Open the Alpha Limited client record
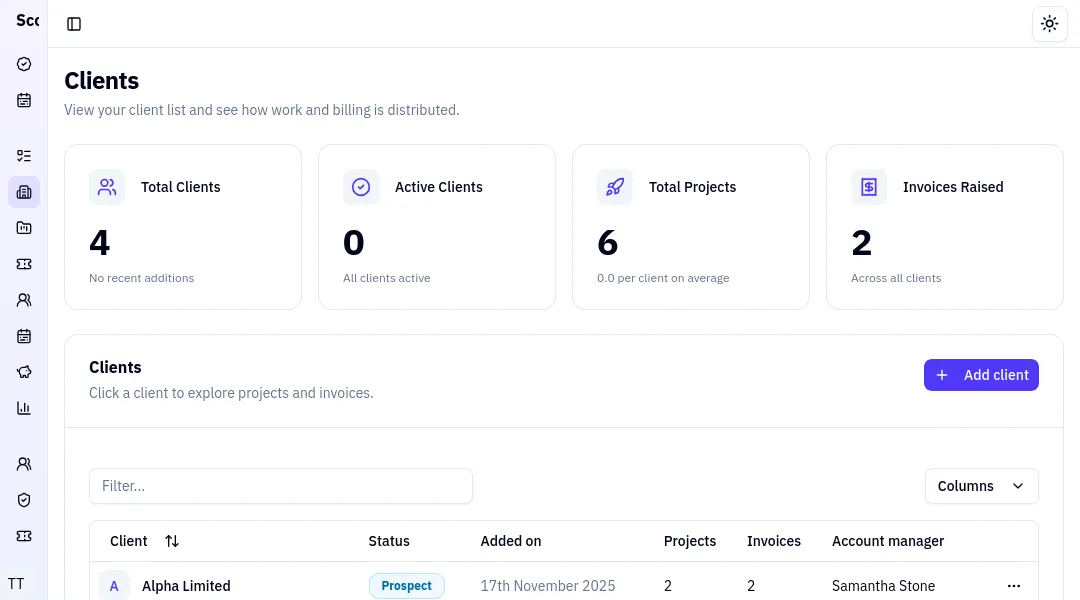 [x=186, y=586]
